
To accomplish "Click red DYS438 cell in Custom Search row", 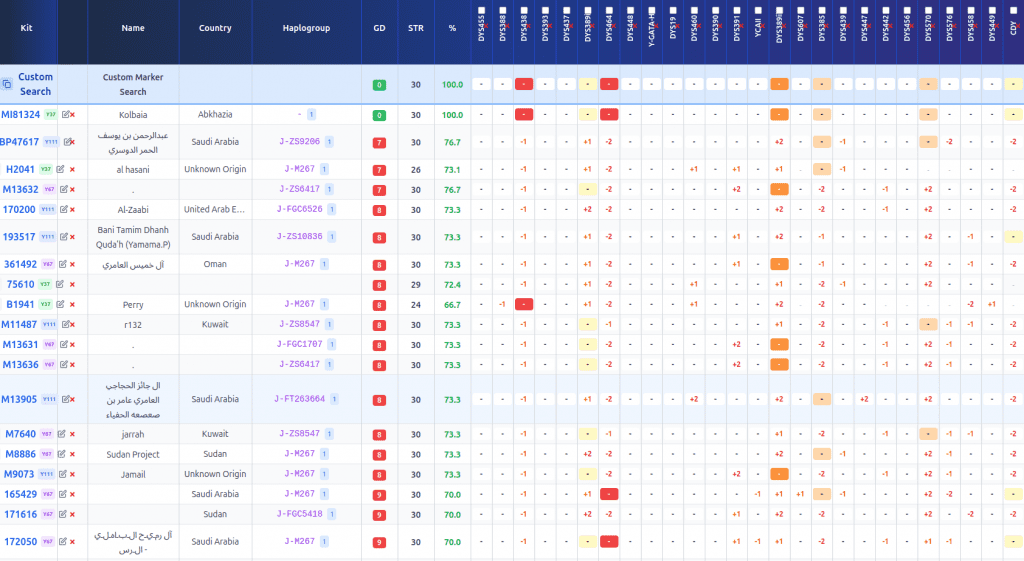I will (523, 85).
